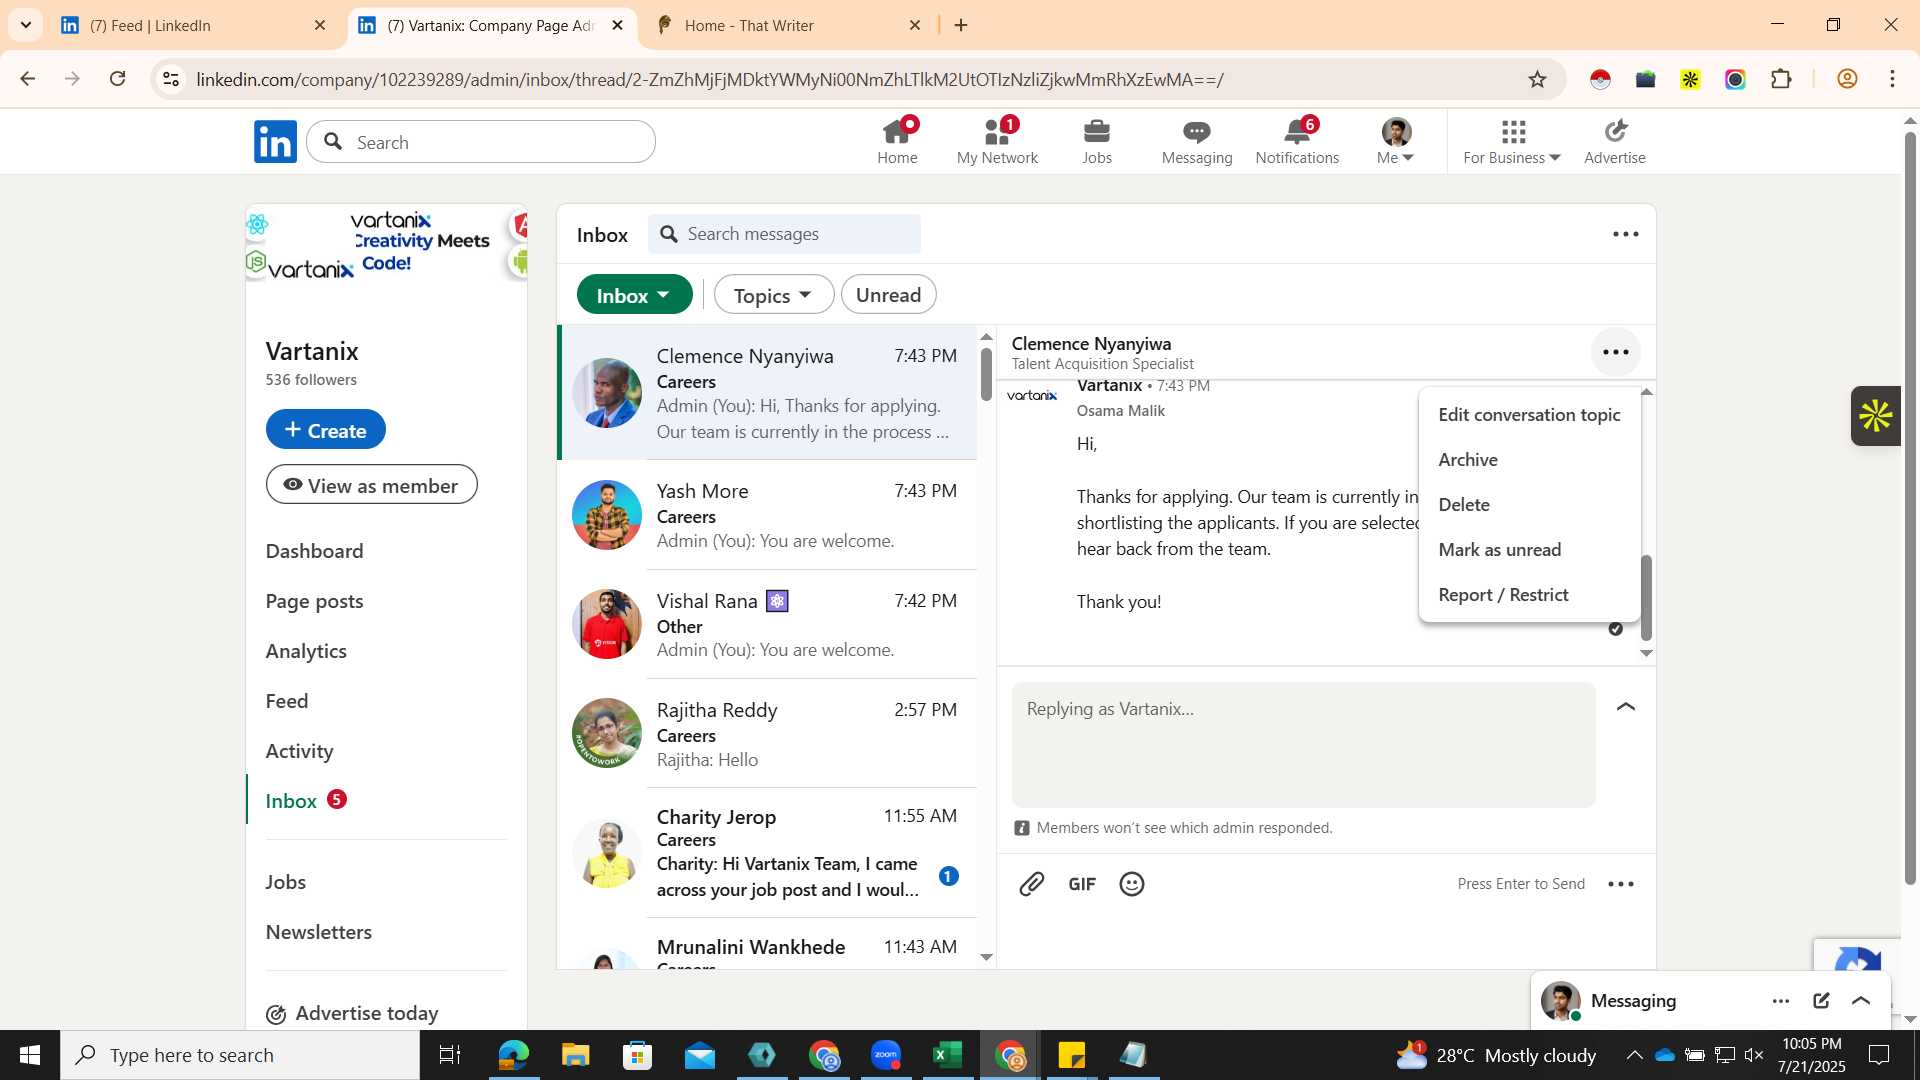
Task: Open Messaging from the top navigation
Action: tap(1197, 141)
